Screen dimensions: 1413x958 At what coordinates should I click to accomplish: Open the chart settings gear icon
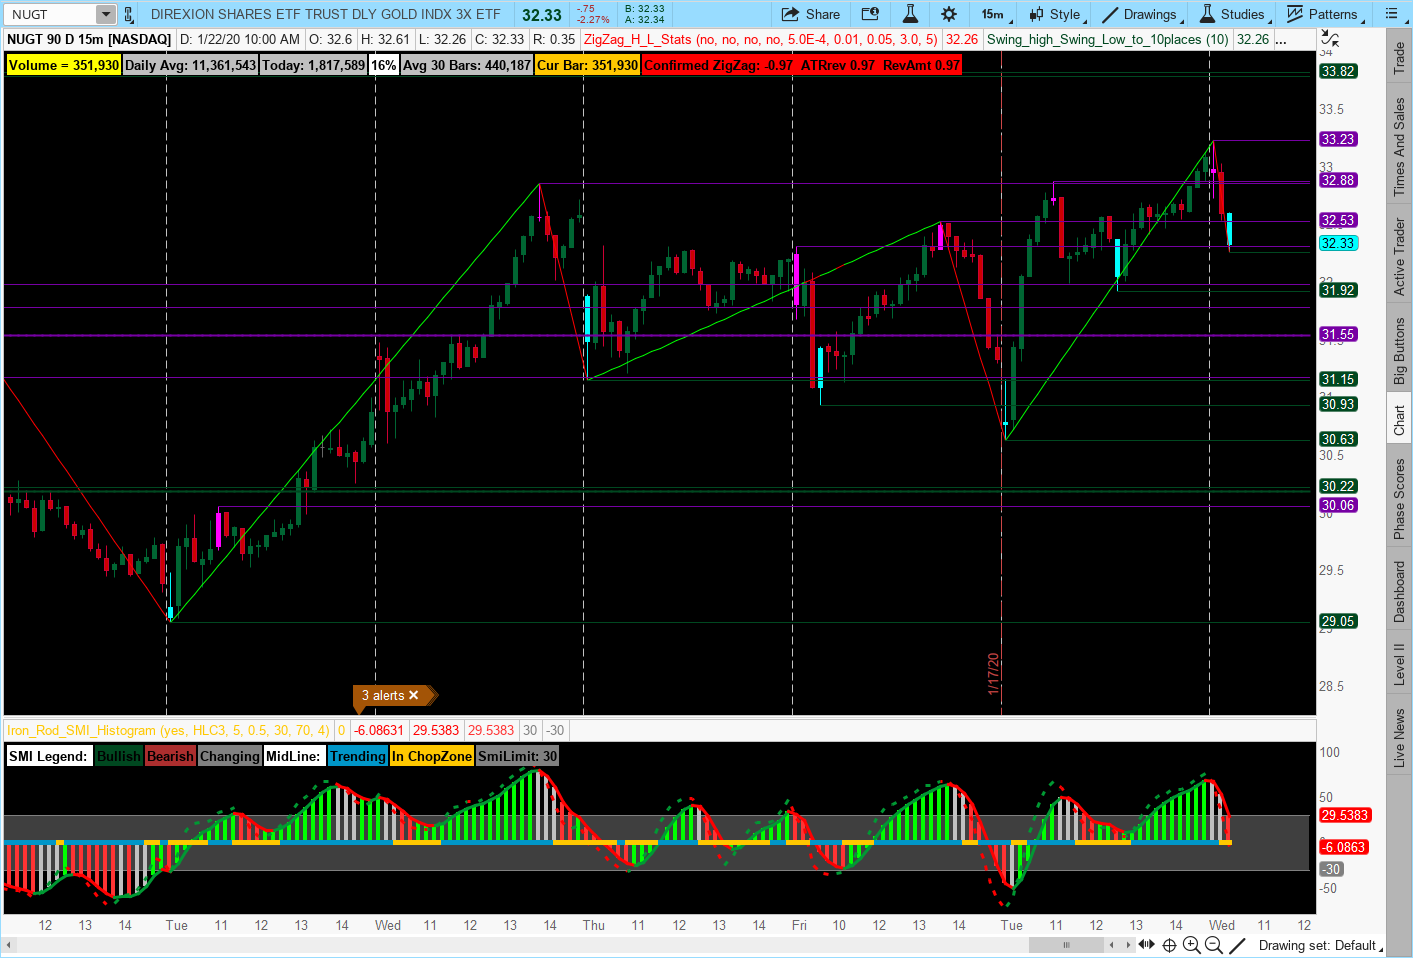point(948,14)
